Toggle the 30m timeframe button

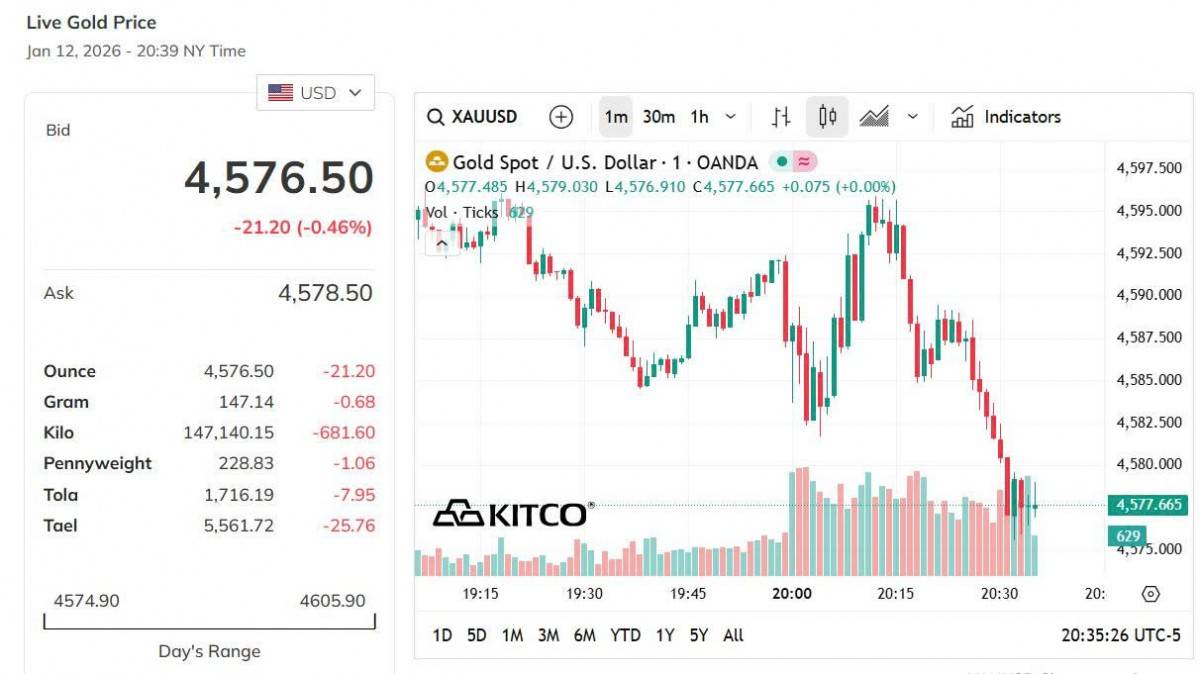coord(658,117)
